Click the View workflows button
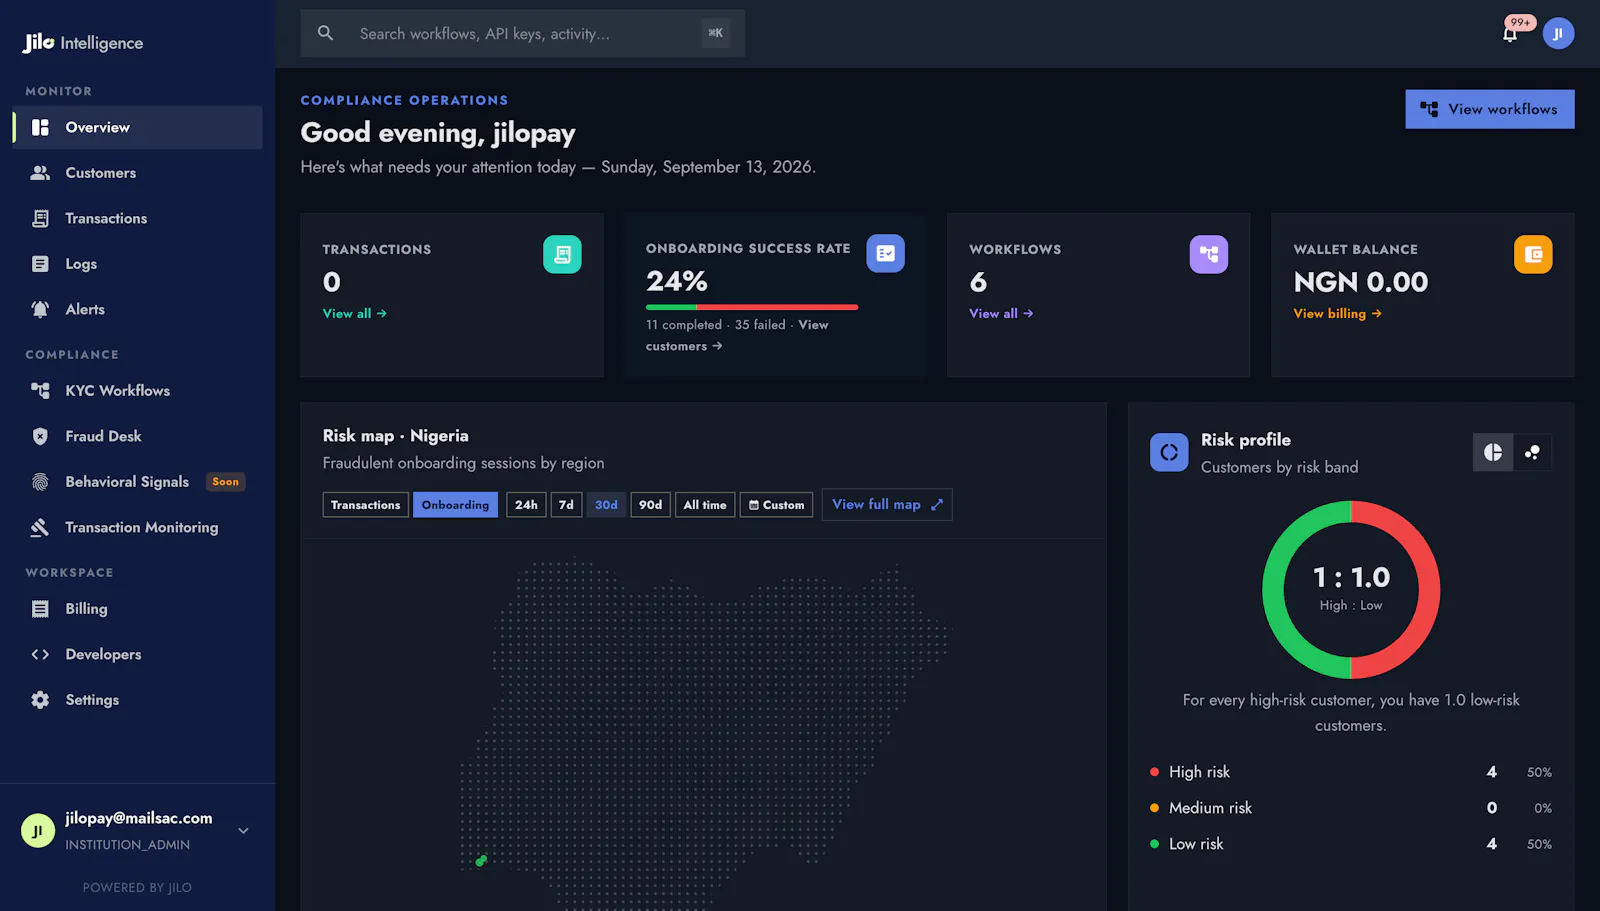1600x911 pixels. coord(1490,109)
